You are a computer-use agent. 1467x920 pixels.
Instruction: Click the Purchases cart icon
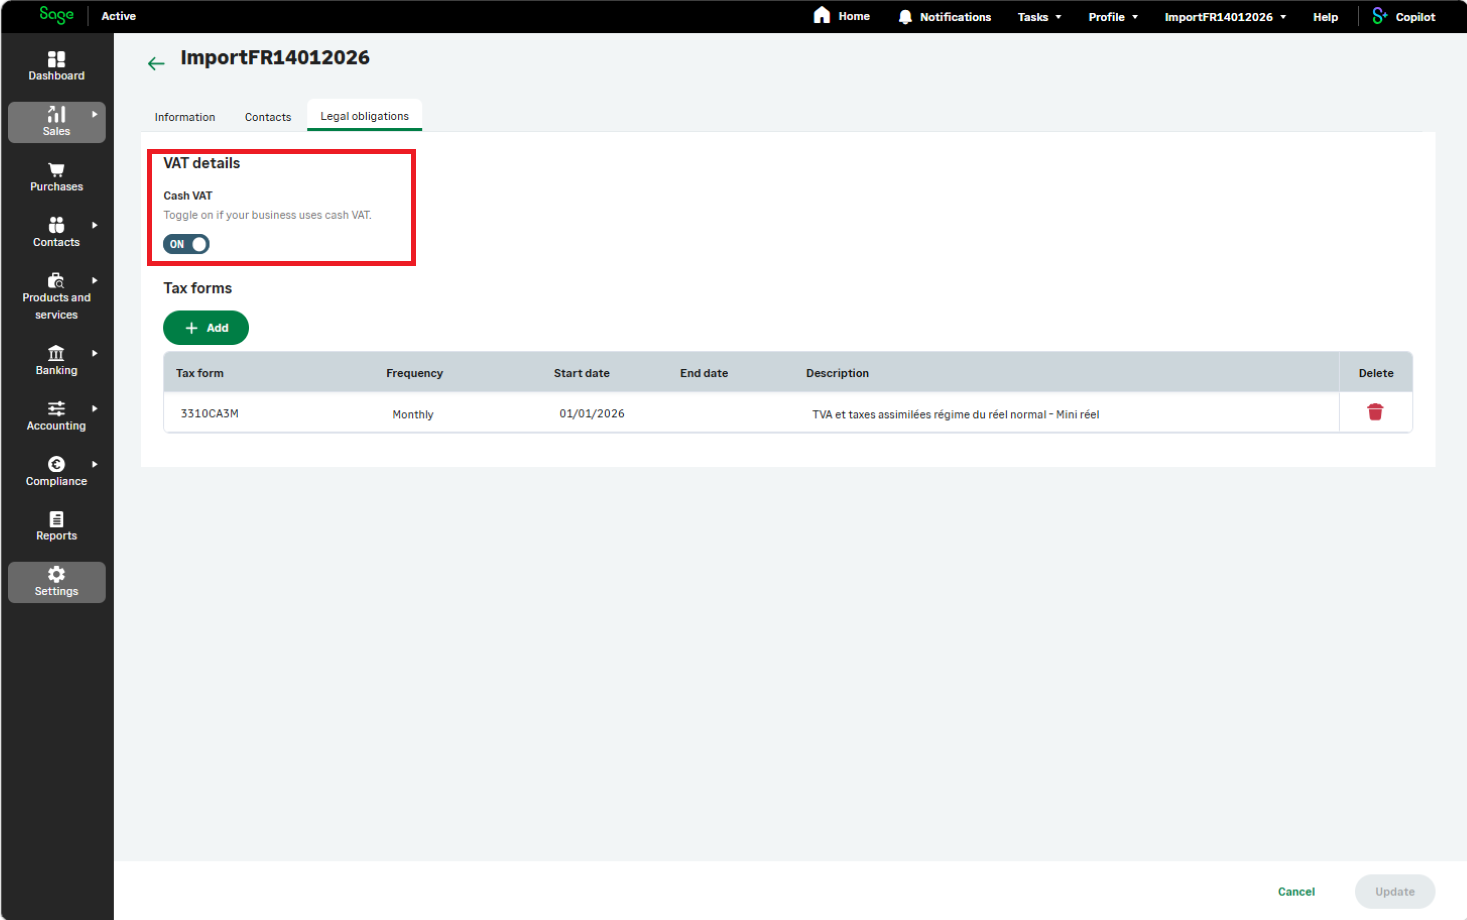click(56, 170)
